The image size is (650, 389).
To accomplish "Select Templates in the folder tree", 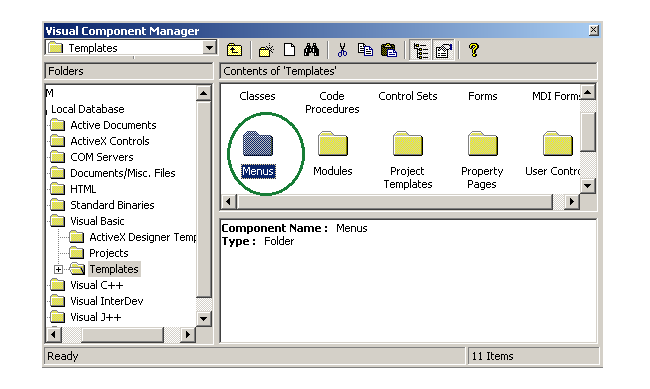I will coord(114,269).
